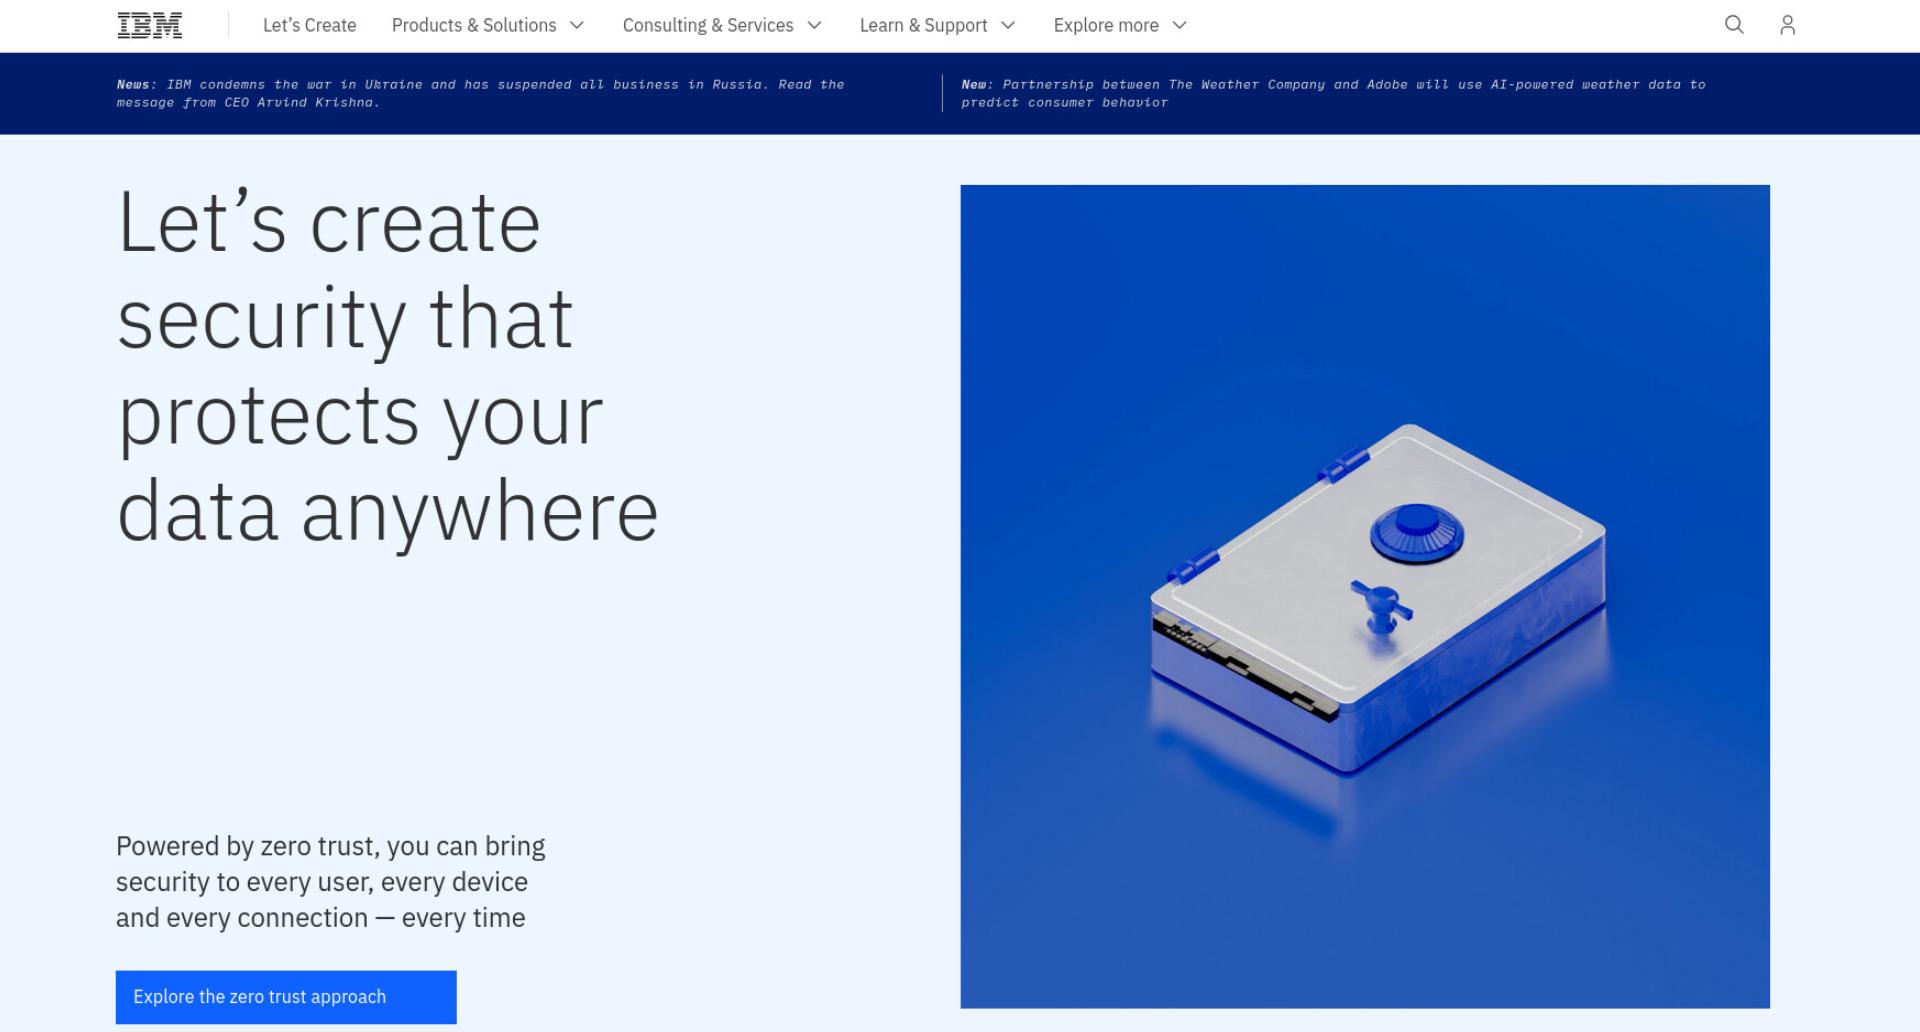Open the user profile icon

coord(1787,25)
